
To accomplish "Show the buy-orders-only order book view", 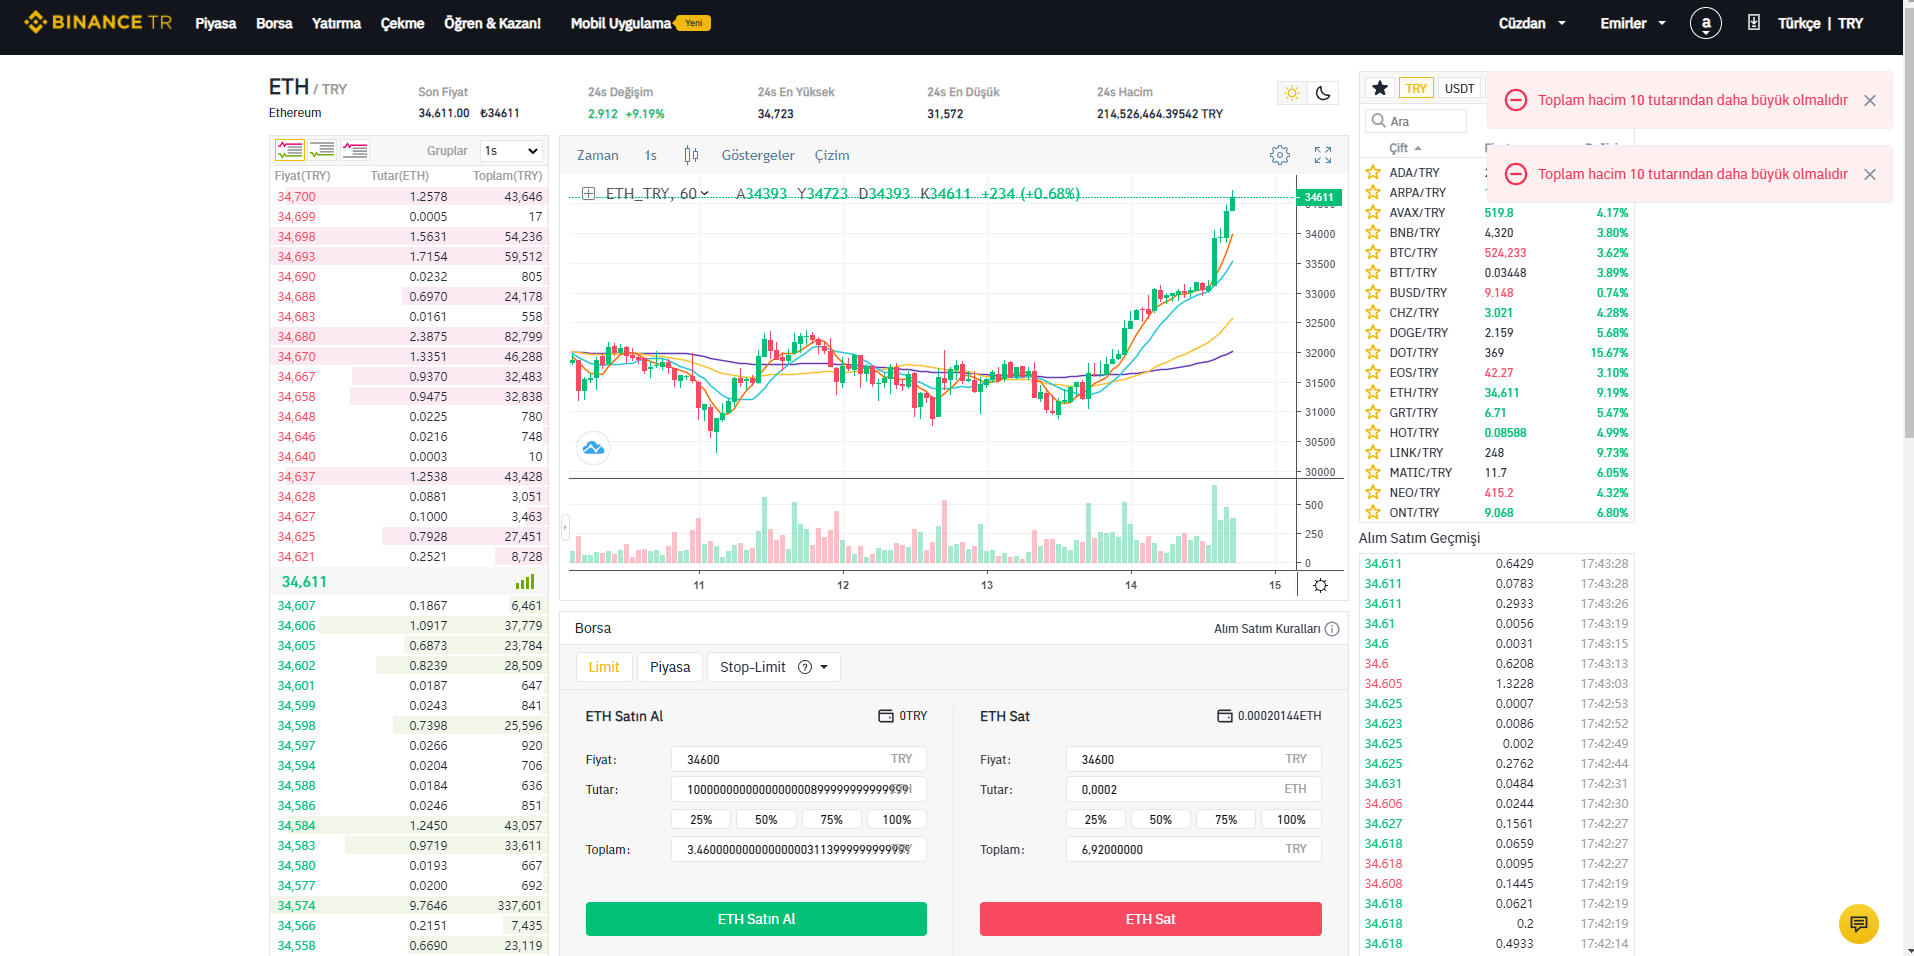I will 322,150.
